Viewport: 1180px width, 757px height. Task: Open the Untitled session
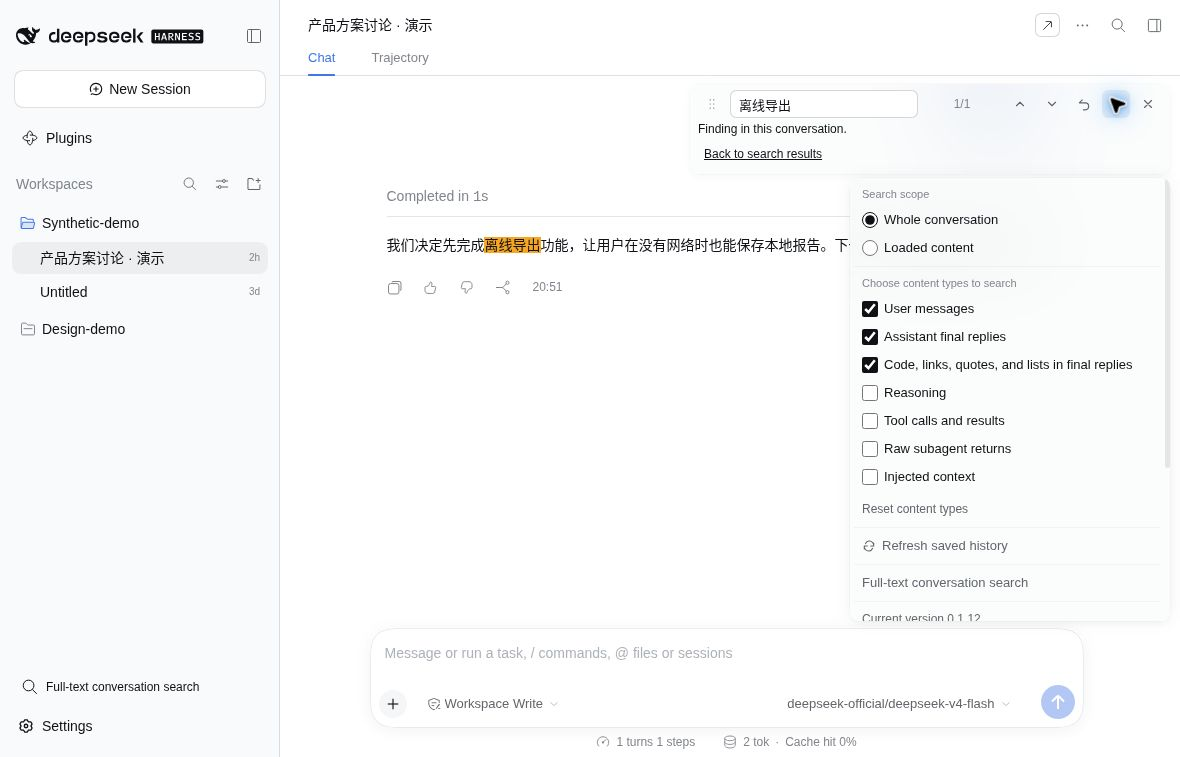140,292
